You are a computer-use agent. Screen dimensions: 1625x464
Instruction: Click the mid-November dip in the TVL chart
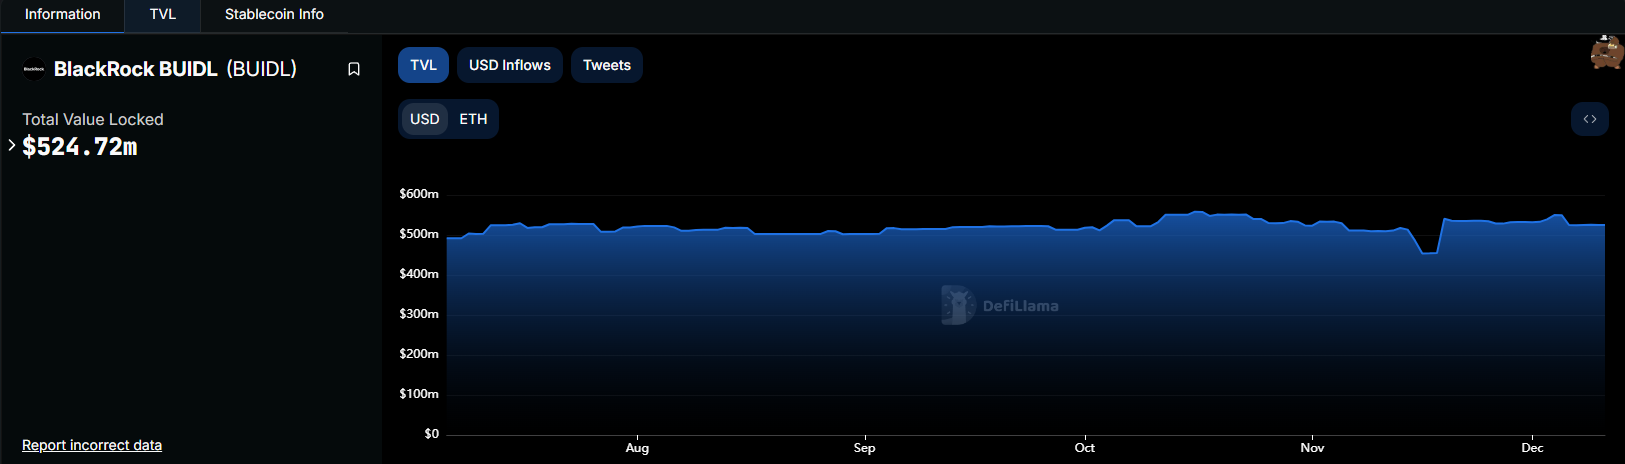(1429, 253)
